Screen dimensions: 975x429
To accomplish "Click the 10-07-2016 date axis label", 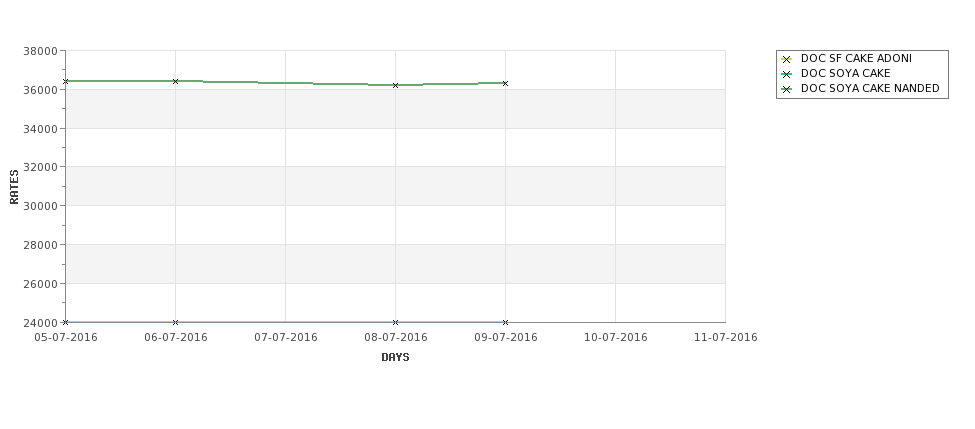I will tap(616, 338).
